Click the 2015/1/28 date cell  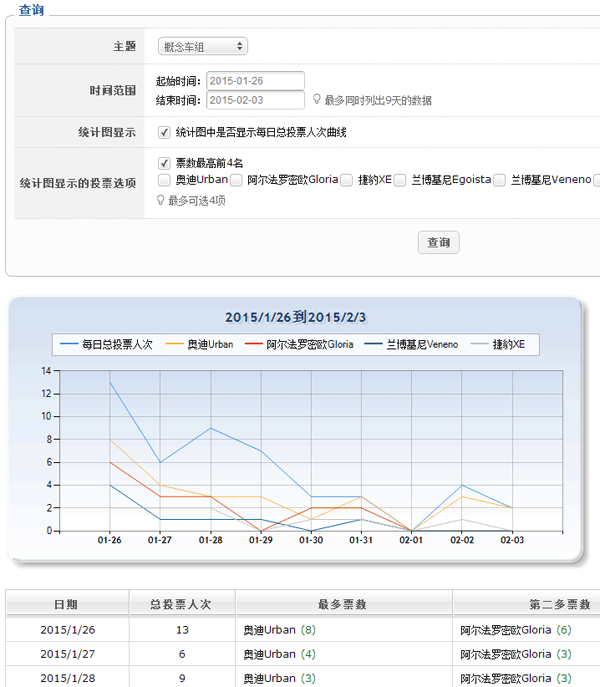point(67,678)
